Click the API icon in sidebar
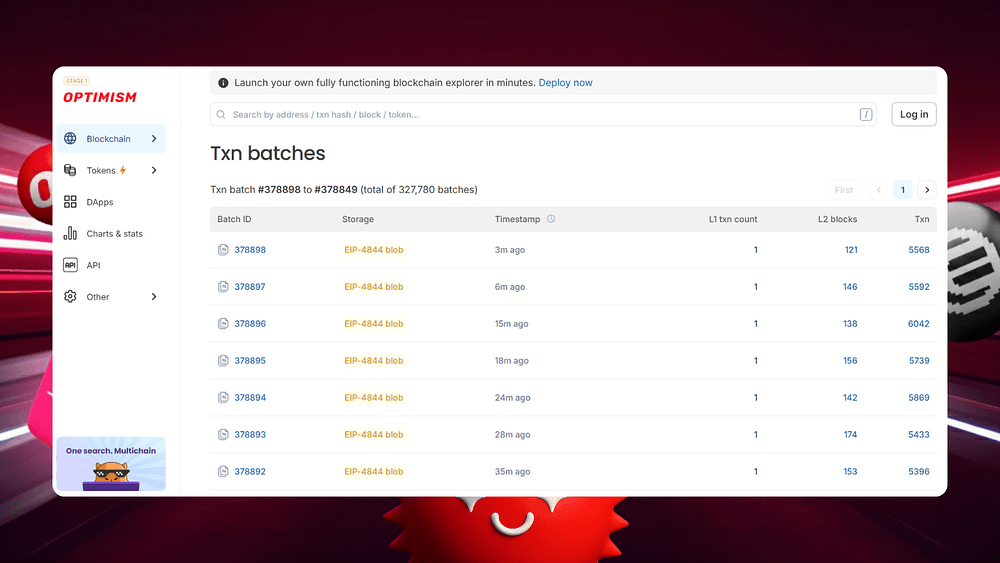Image resolution: width=1000 pixels, height=563 pixels. (x=70, y=265)
